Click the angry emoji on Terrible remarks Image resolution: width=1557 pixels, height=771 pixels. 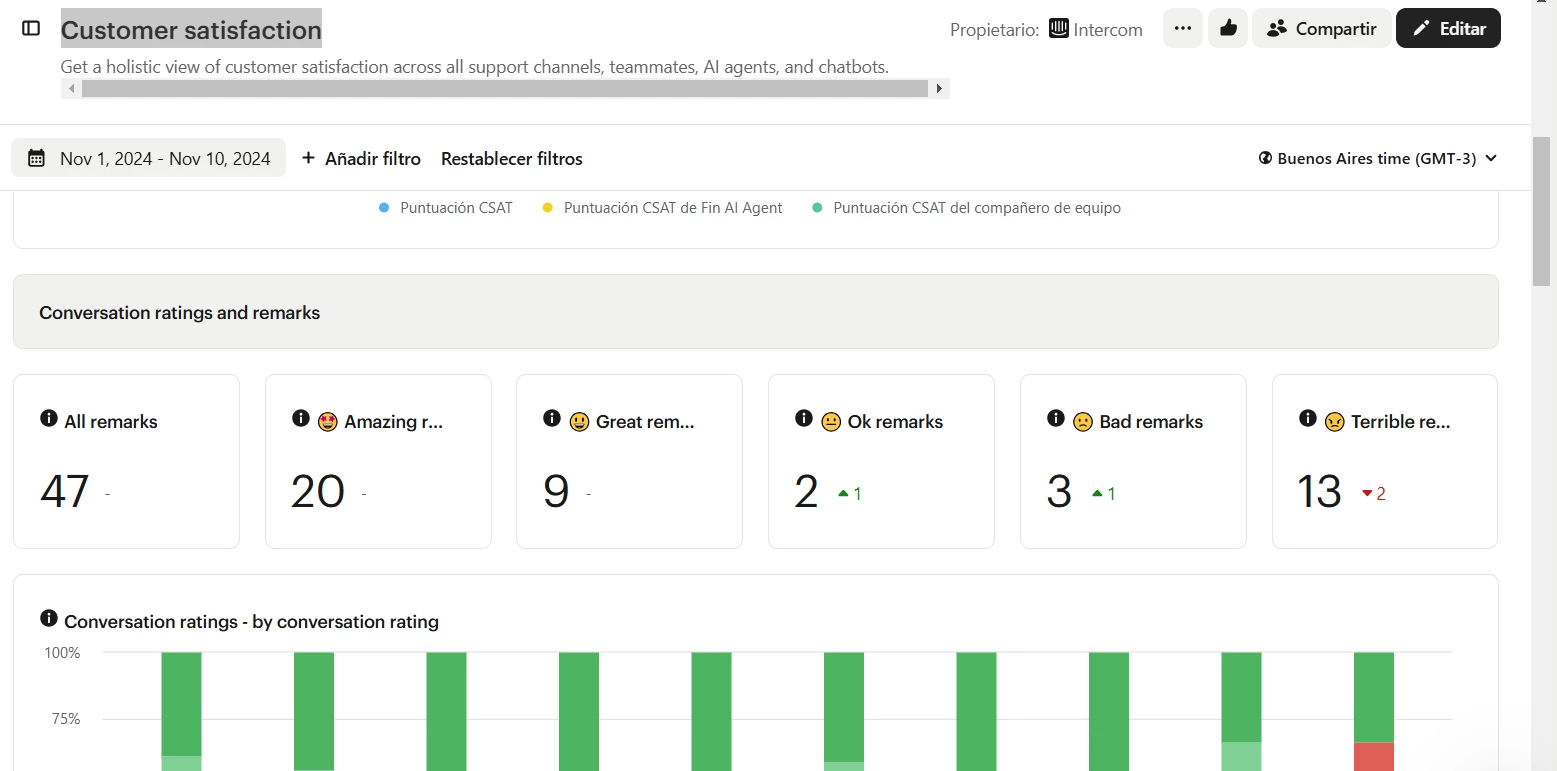pyautogui.click(x=1335, y=422)
